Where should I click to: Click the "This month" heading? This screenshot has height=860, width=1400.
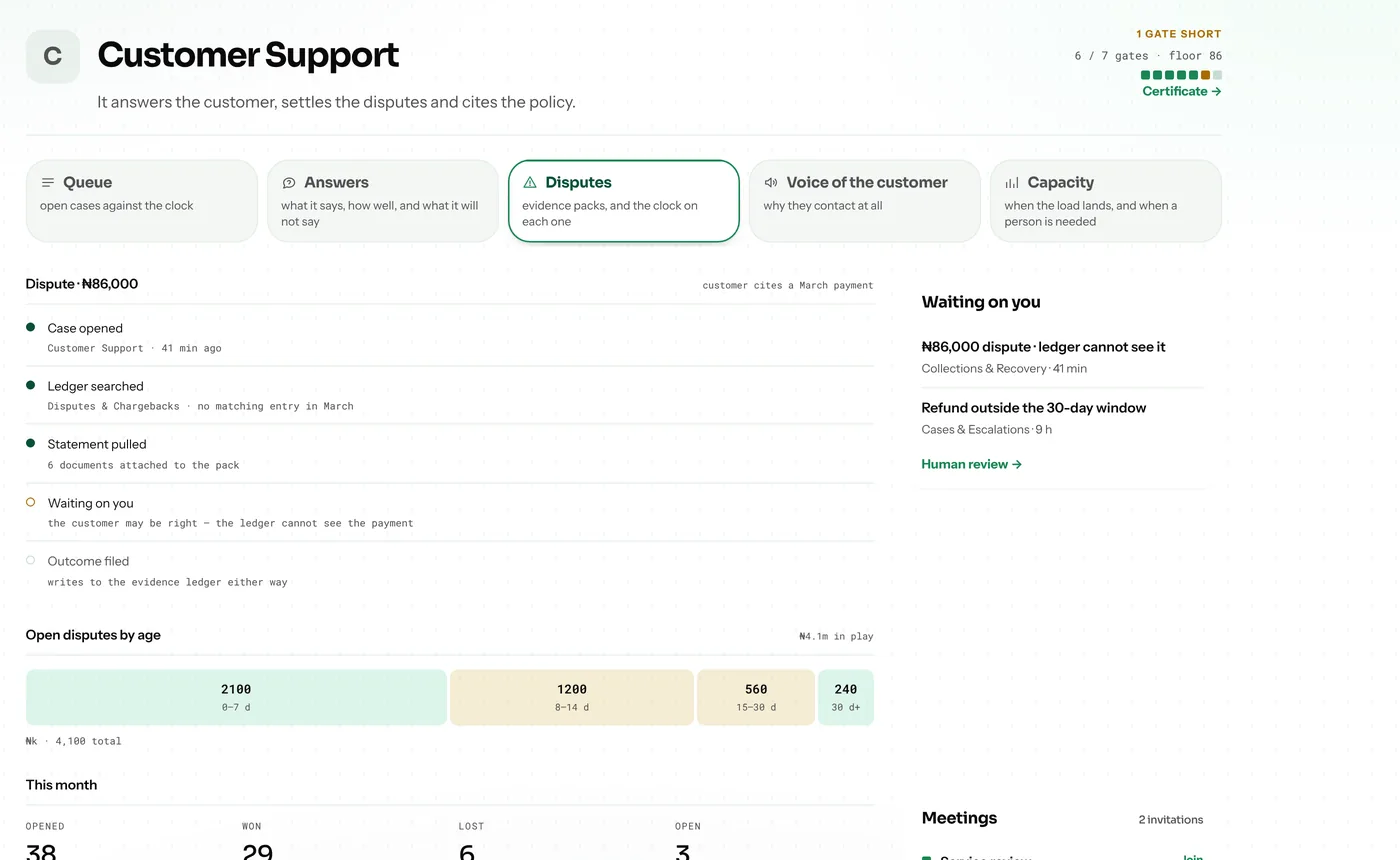(x=61, y=785)
